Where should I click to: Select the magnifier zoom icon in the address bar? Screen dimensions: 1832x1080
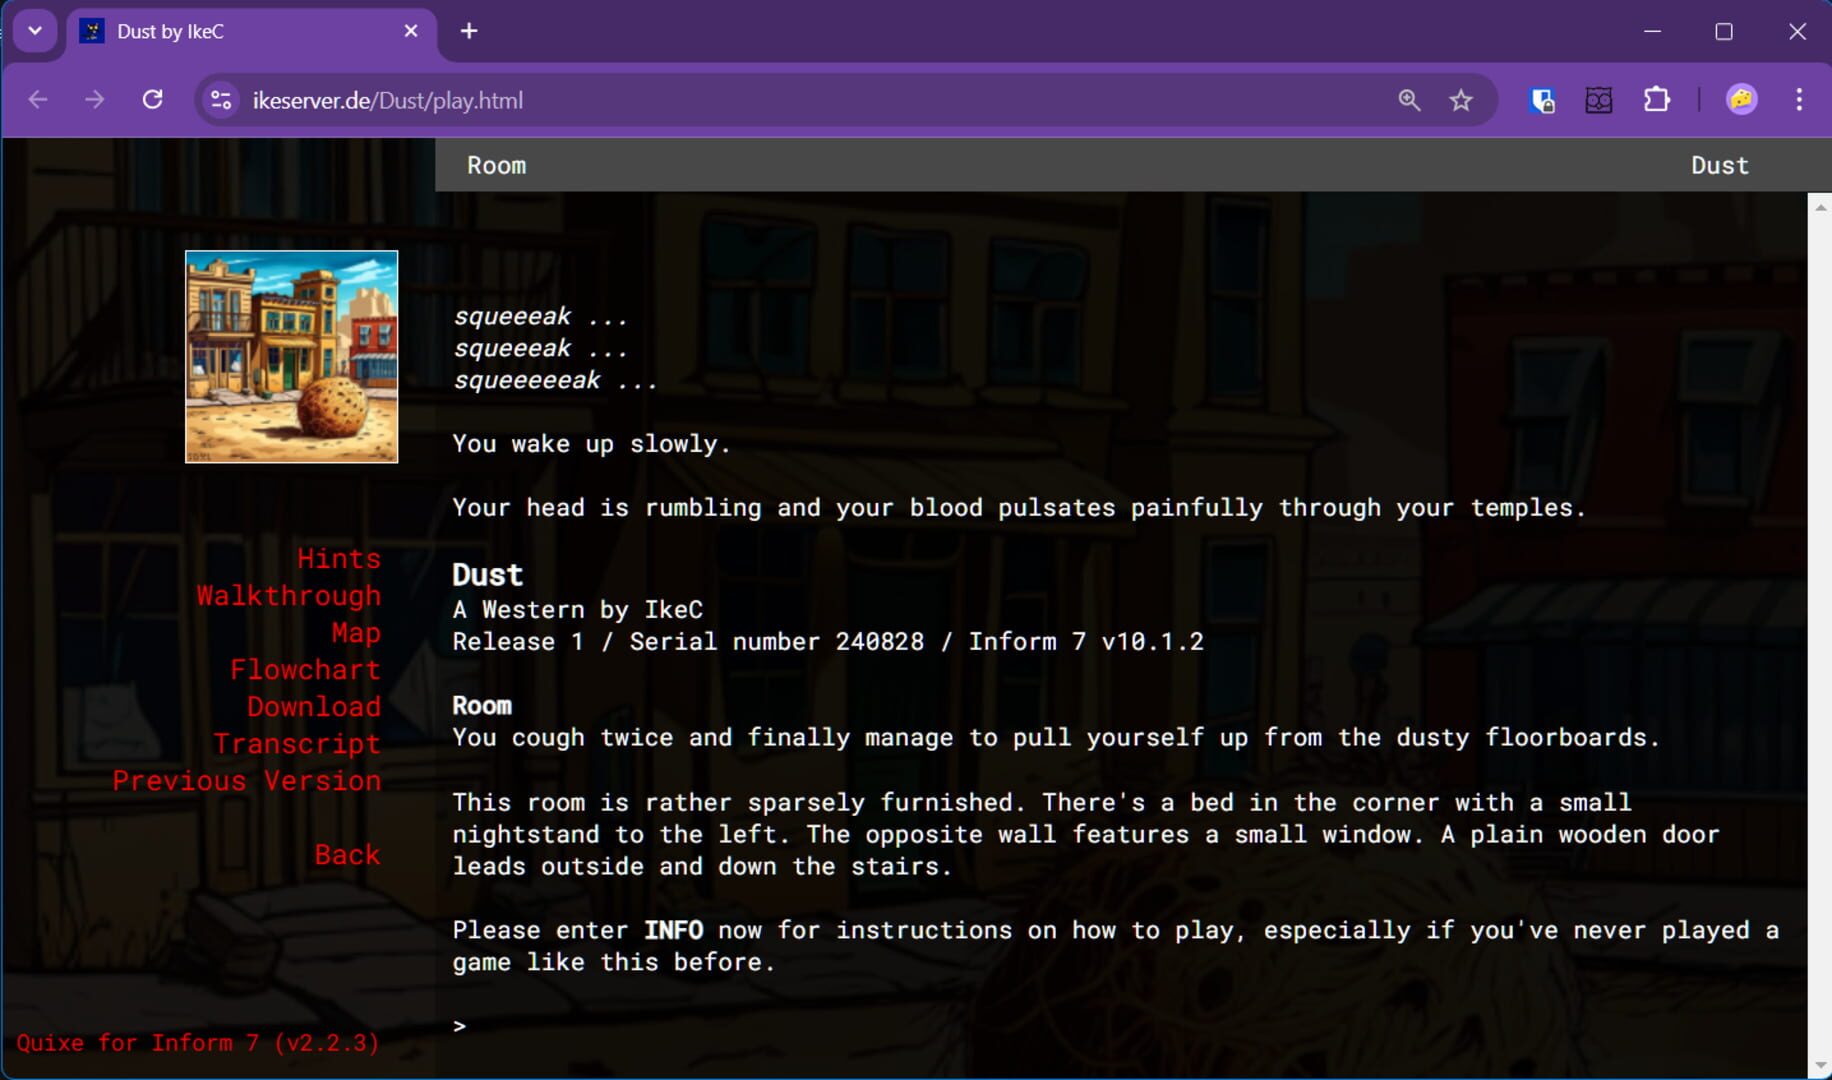1409,100
